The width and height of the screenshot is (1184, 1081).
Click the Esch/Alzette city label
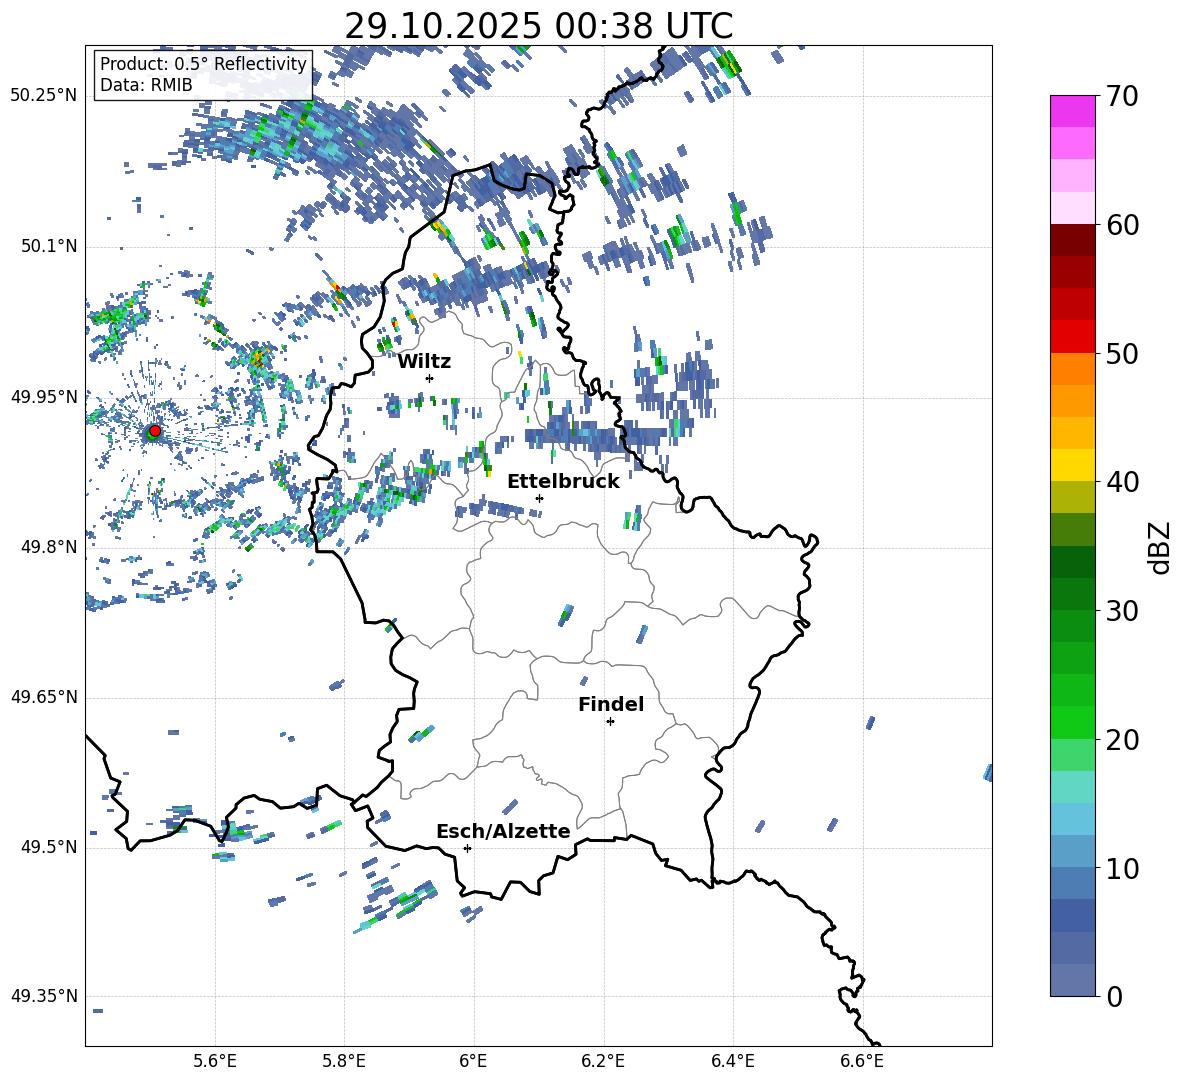click(503, 831)
